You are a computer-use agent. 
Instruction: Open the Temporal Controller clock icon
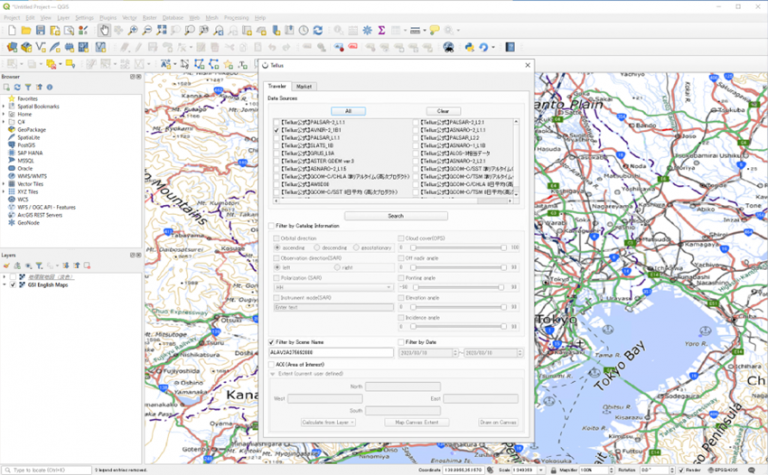tap(304, 30)
